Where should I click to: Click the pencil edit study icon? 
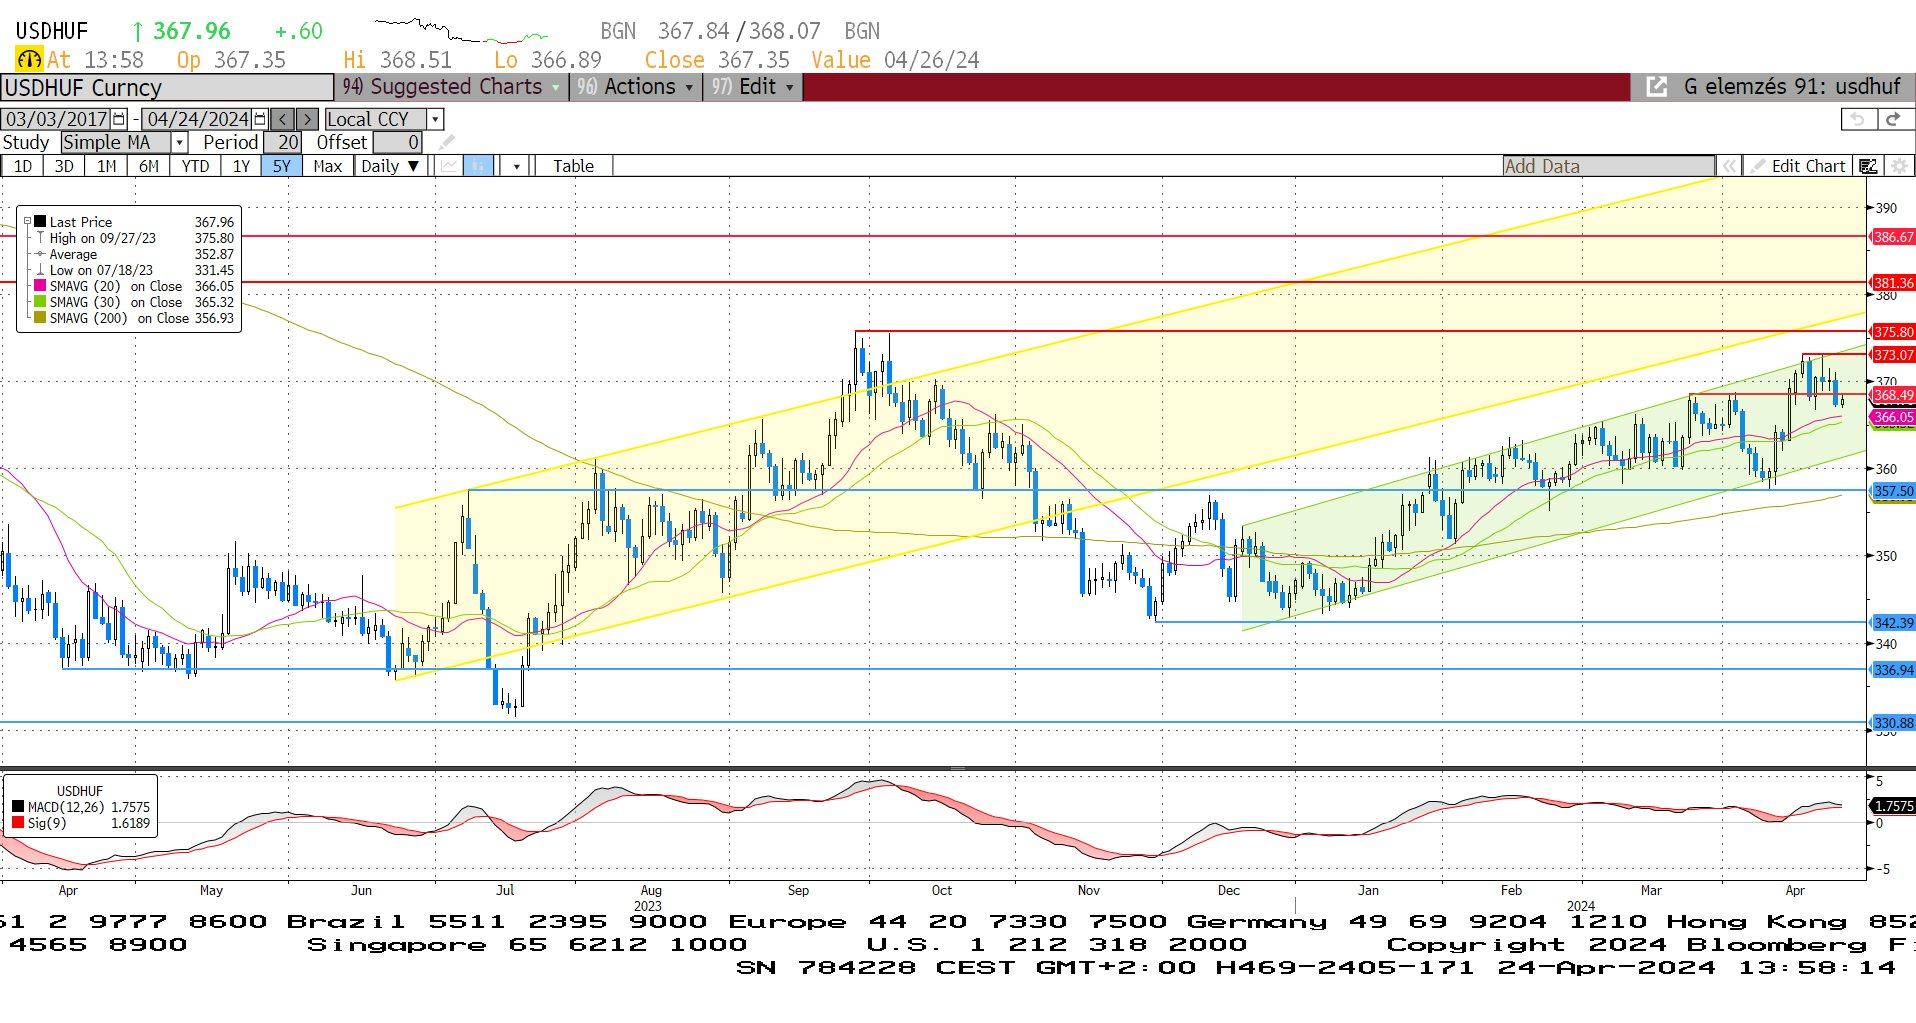pos(446,142)
